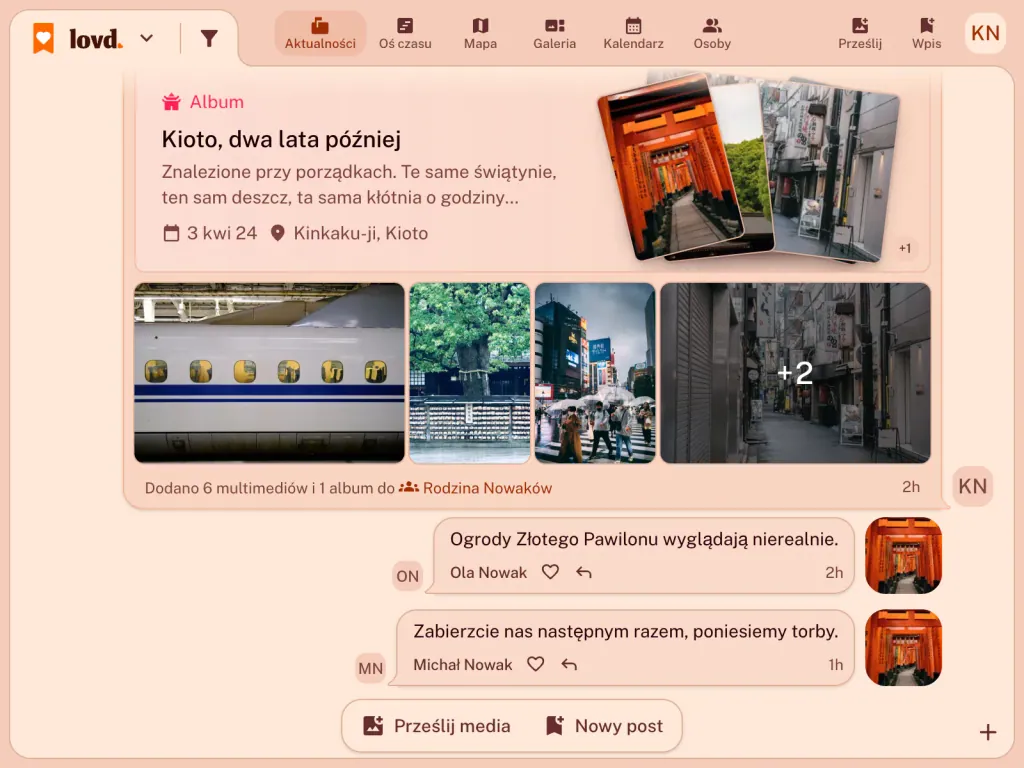Click the ON avatar of Ola Nowak
This screenshot has height=768, width=1024.
[x=408, y=576]
